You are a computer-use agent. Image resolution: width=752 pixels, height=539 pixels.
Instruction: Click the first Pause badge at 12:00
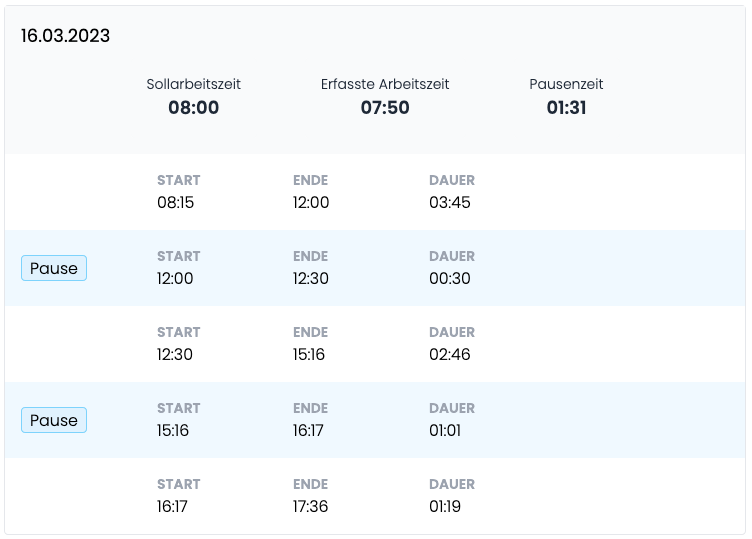[54, 268]
